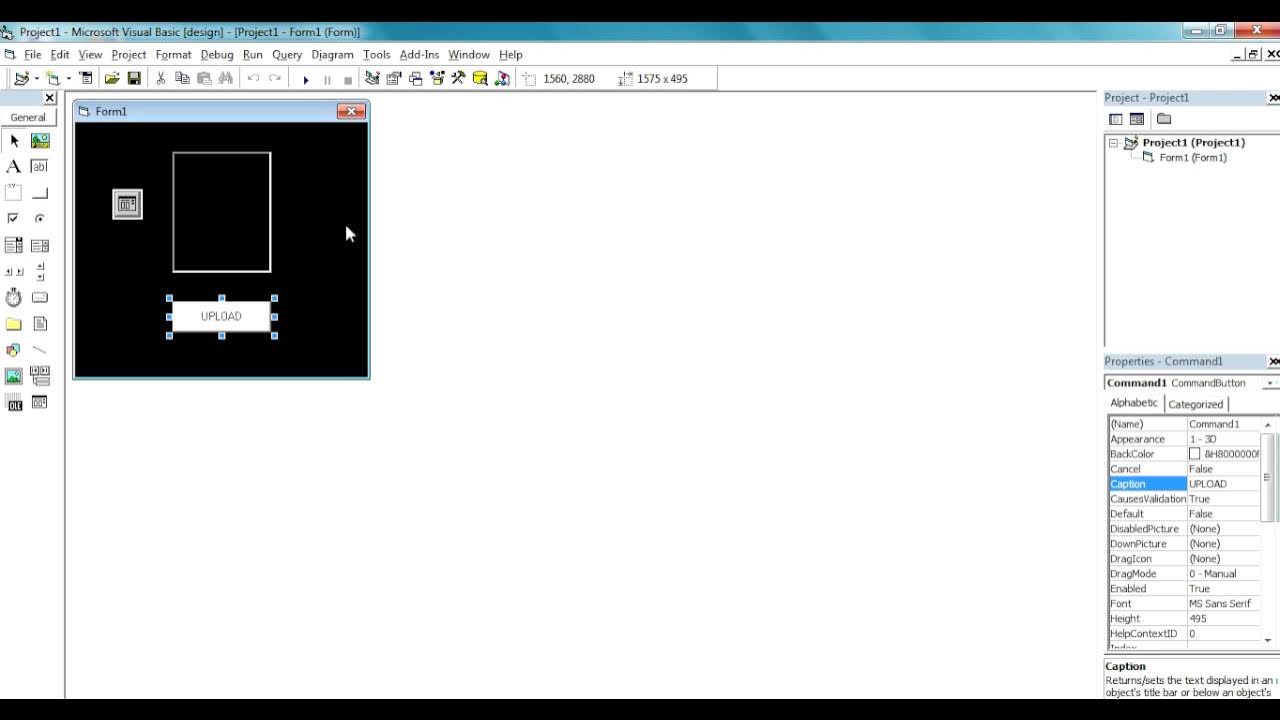The width and height of the screenshot is (1280, 720).
Task: Select the Line tool in the toolbox
Action: click(40, 350)
